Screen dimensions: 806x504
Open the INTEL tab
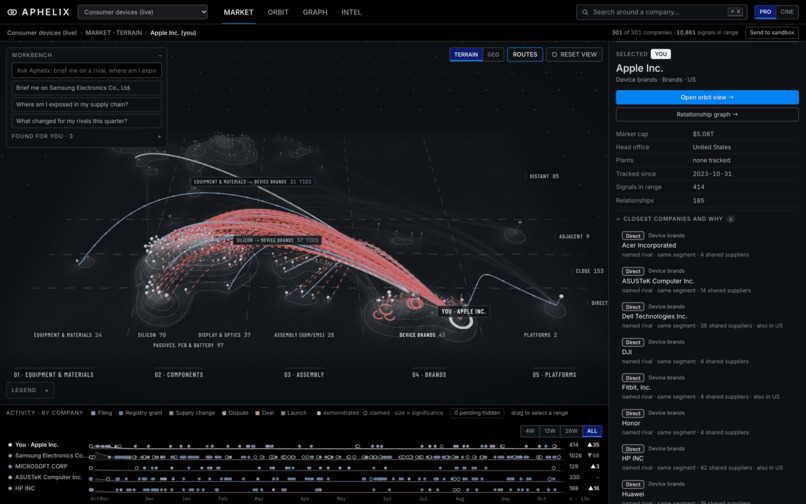[x=352, y=12]
